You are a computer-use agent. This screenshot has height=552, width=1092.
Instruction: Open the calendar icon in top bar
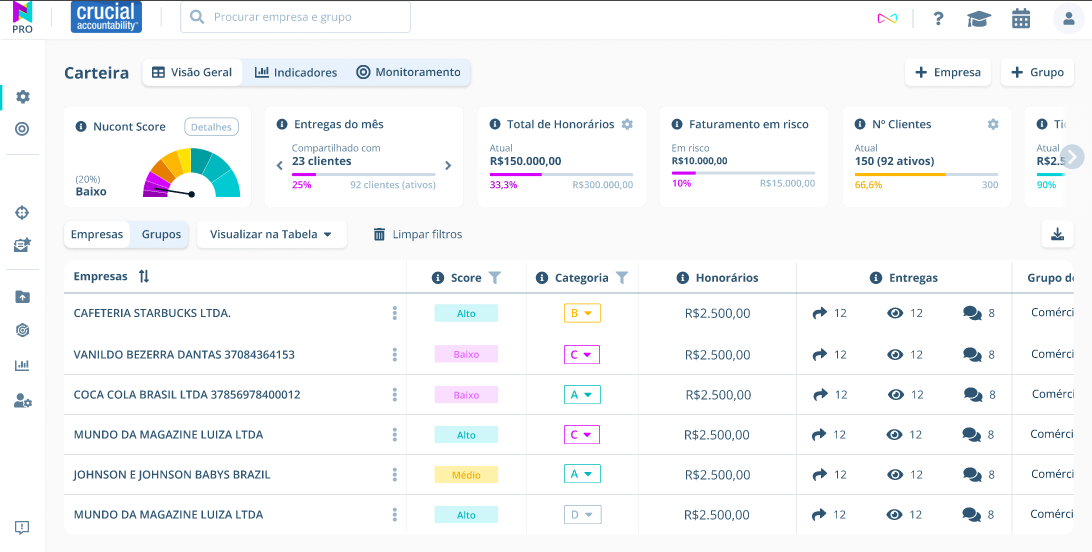coord(1021,19)
